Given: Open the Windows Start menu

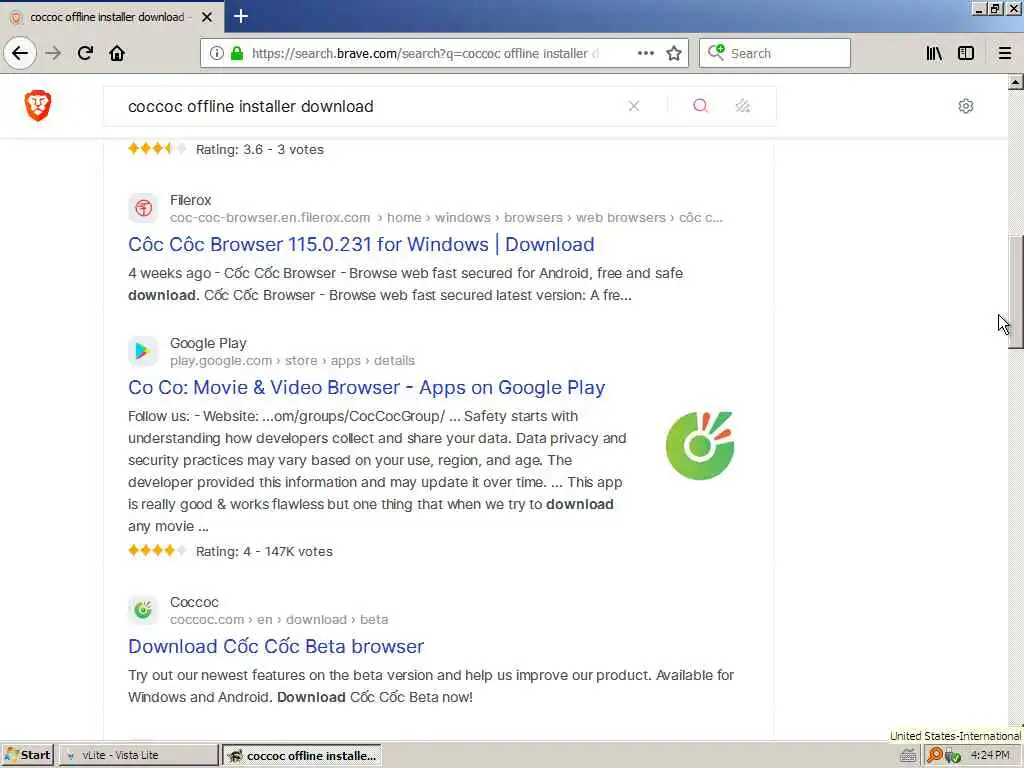Looking at the screenshot, I should point(27,755).
